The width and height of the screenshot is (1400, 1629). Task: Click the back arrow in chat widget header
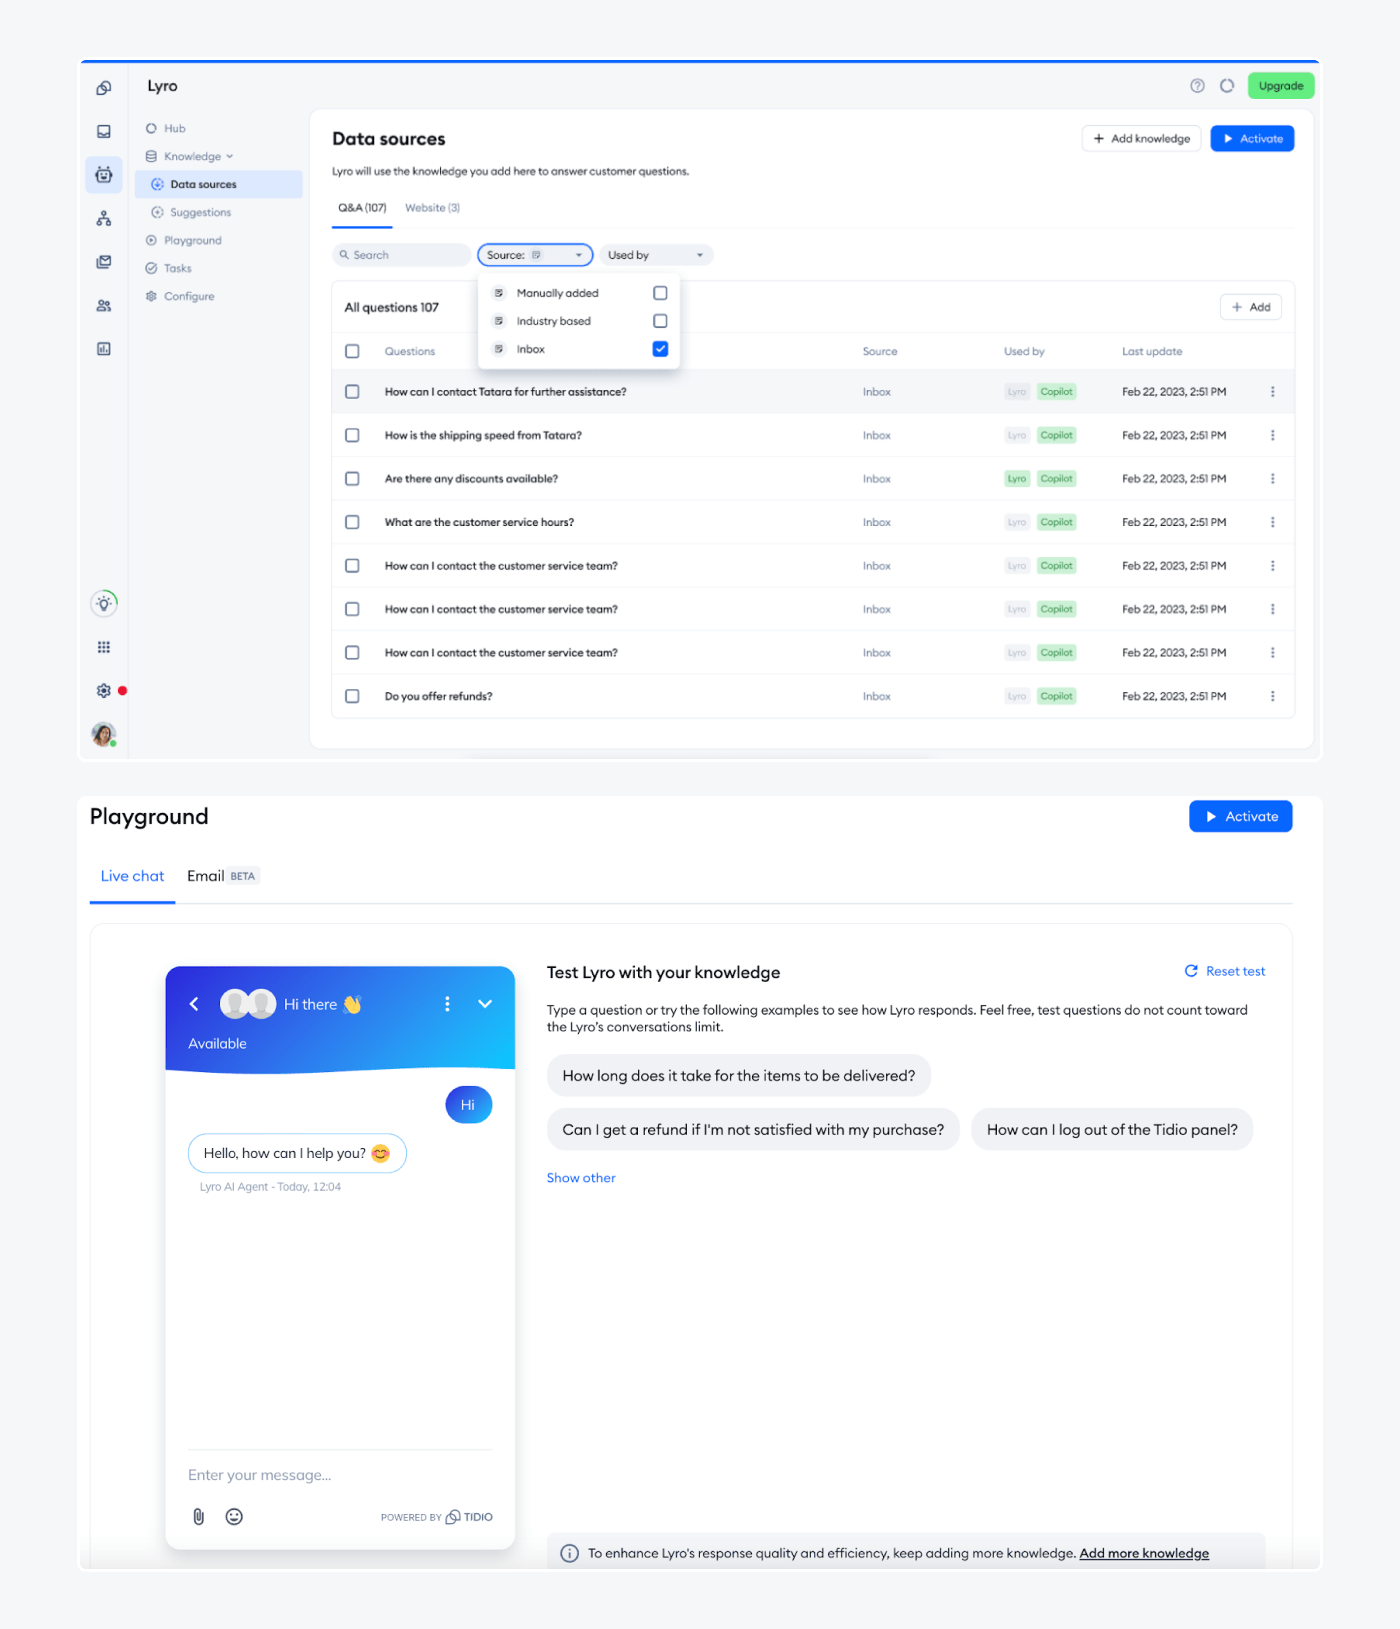click(194, 1004)
